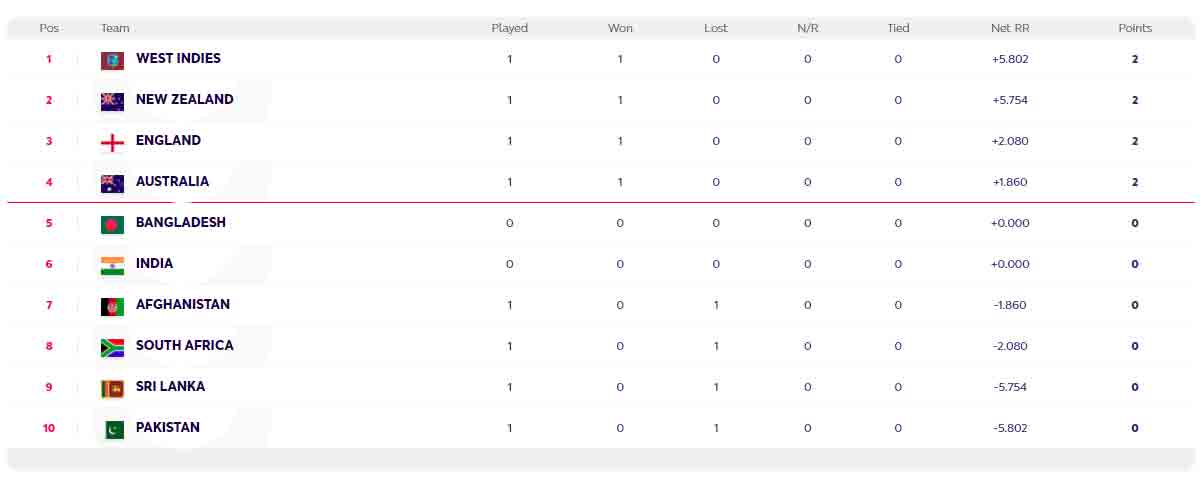Open the AFGHANISTAN team link
The height and width of the screenshot is (477, 1204).
tap(182, 305)
